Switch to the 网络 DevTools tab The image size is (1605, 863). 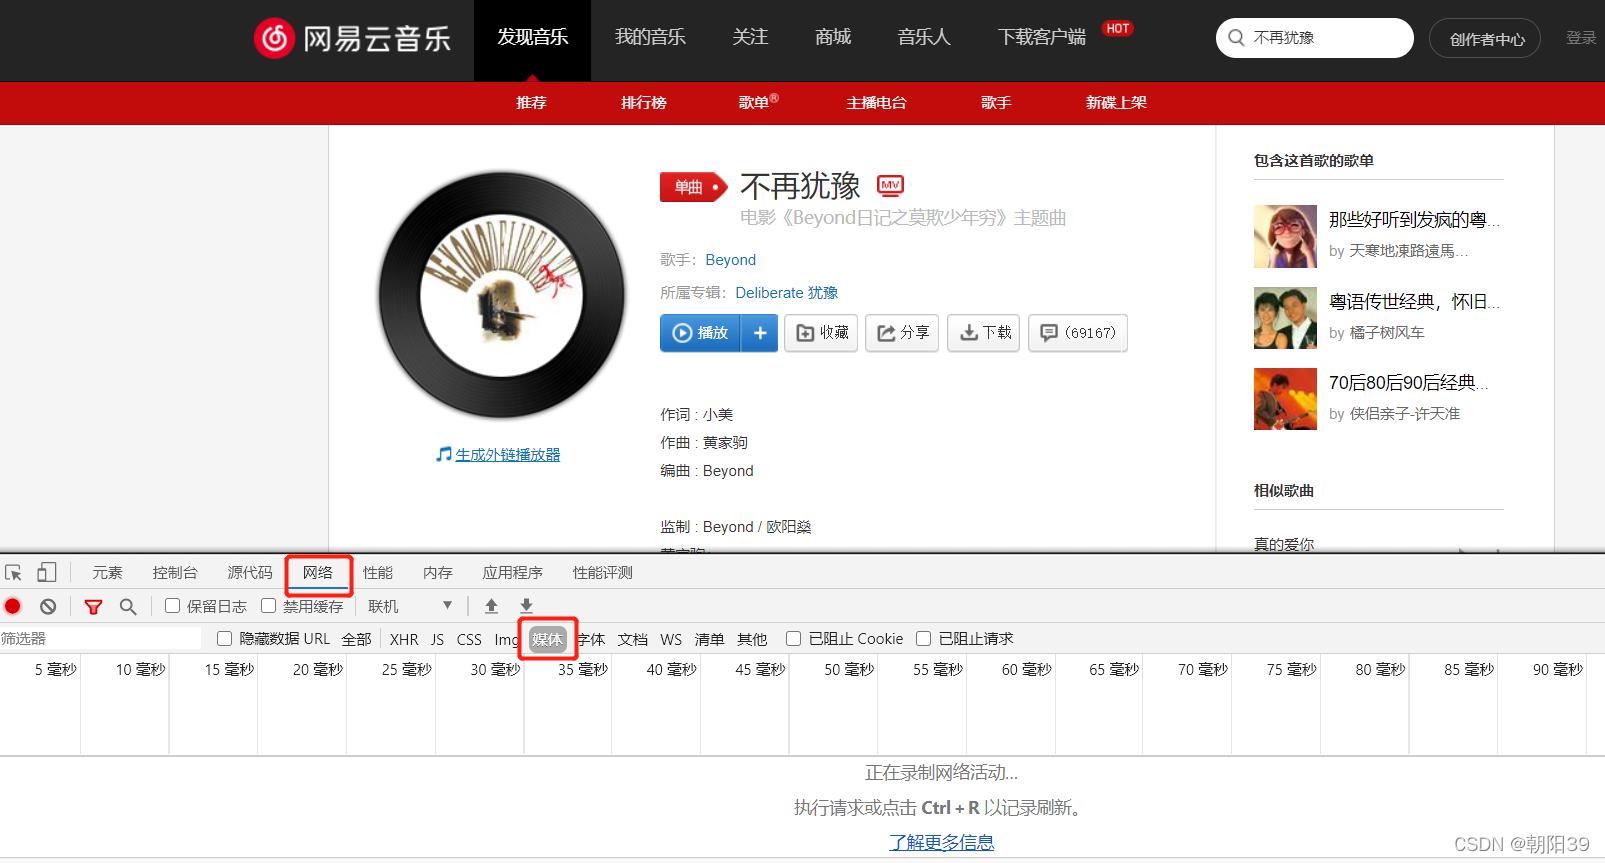(318, 573)
